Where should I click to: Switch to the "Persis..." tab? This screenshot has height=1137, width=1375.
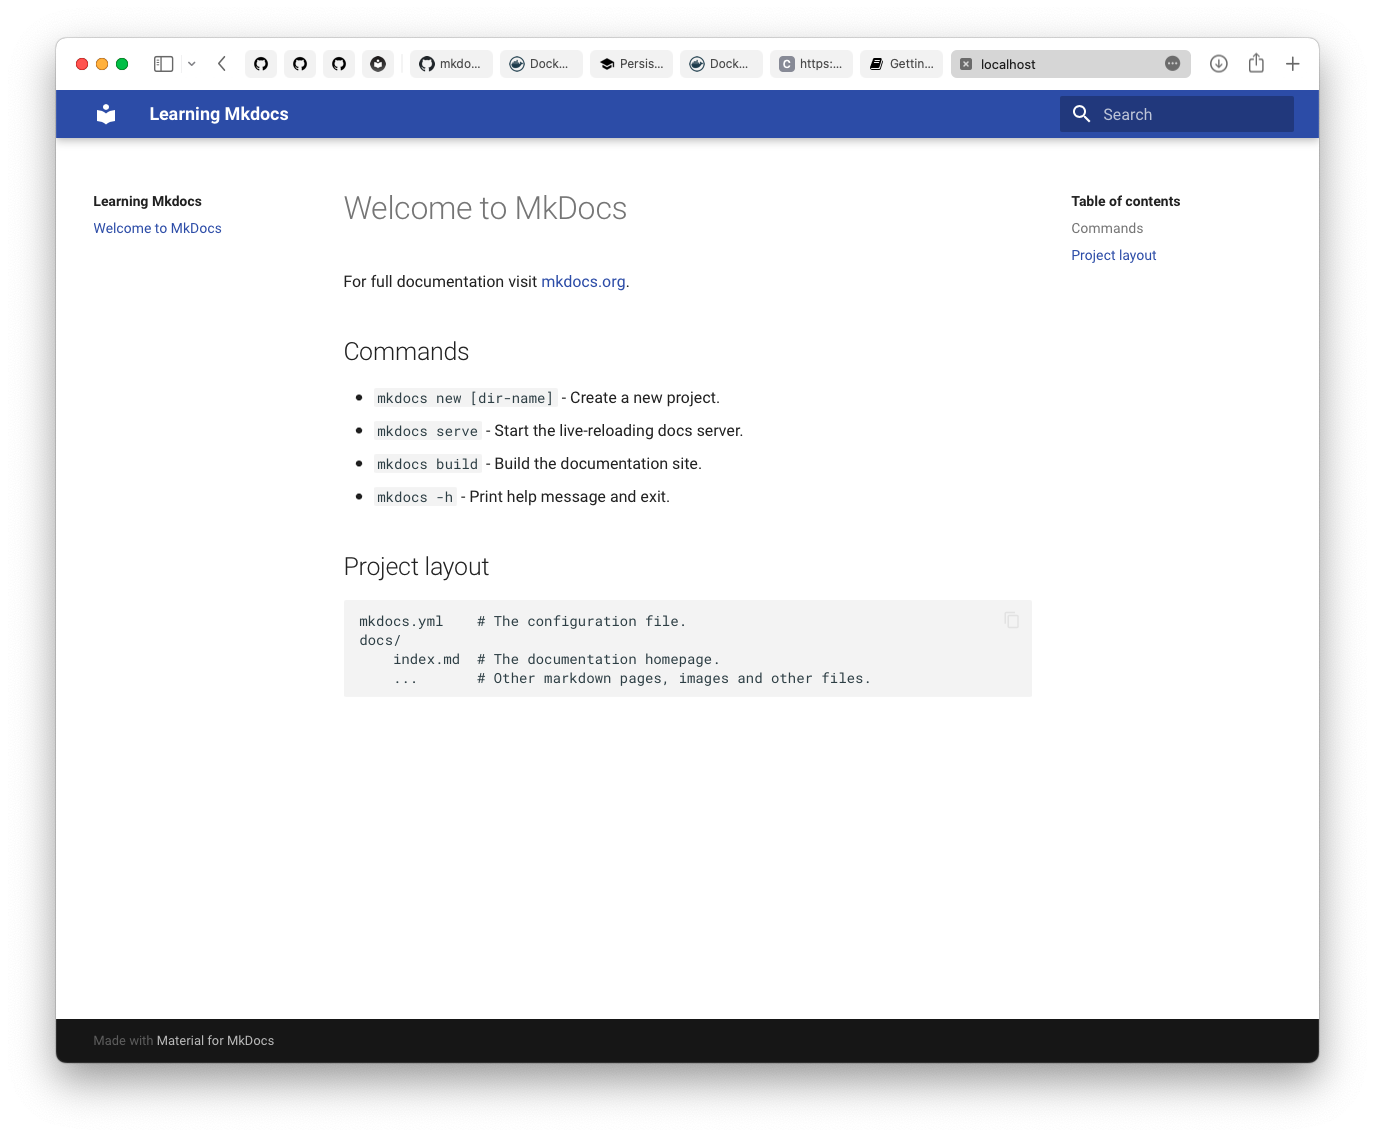(631, 64)
